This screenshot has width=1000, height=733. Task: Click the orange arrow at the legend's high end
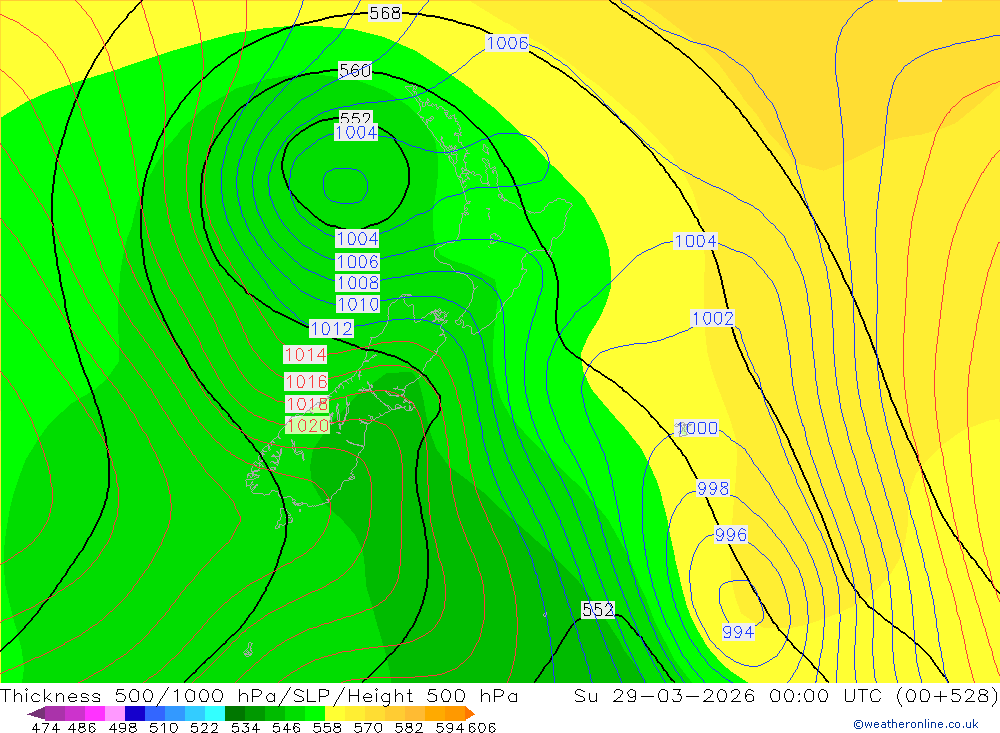[x=469, y=713]
